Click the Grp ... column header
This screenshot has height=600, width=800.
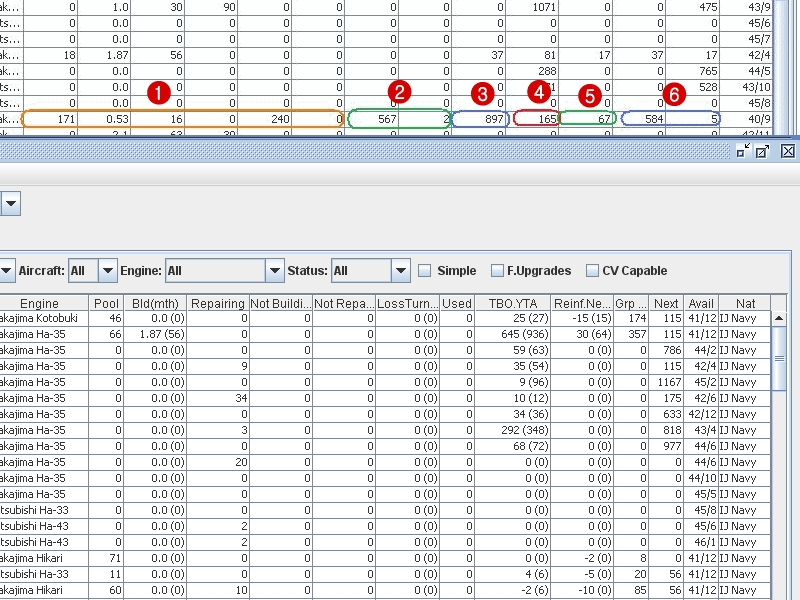pyautogui.click(x=631, y=304)
